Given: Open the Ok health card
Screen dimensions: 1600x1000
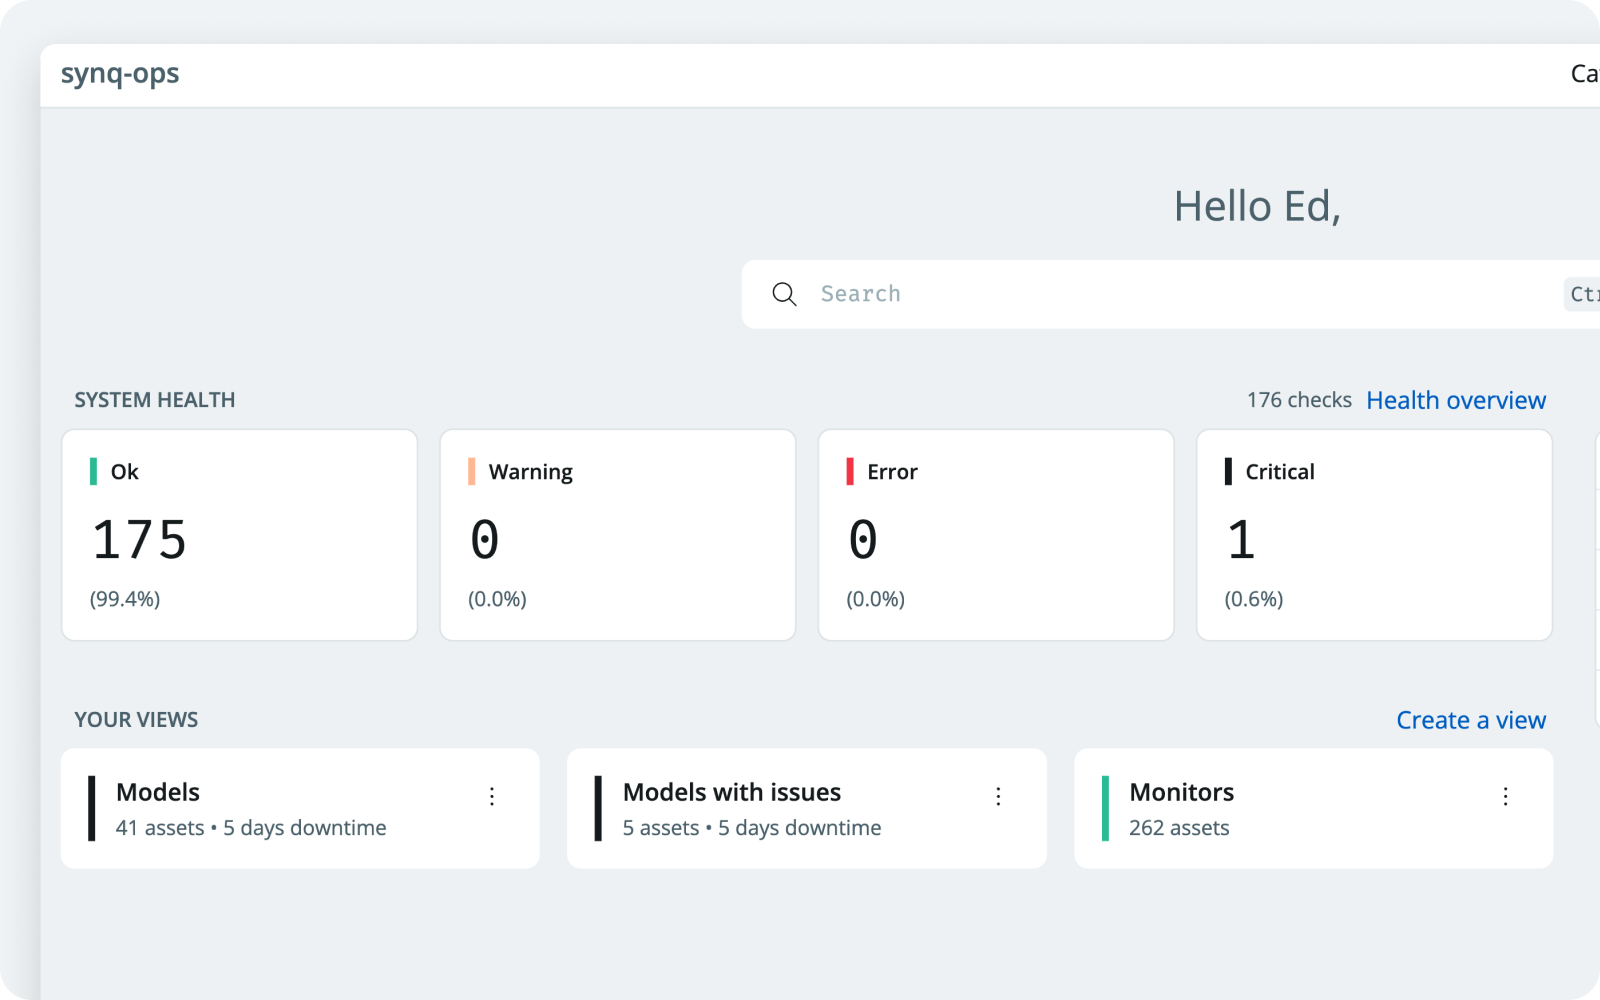Looking at the screenshot, I should [x=239, y=535].
